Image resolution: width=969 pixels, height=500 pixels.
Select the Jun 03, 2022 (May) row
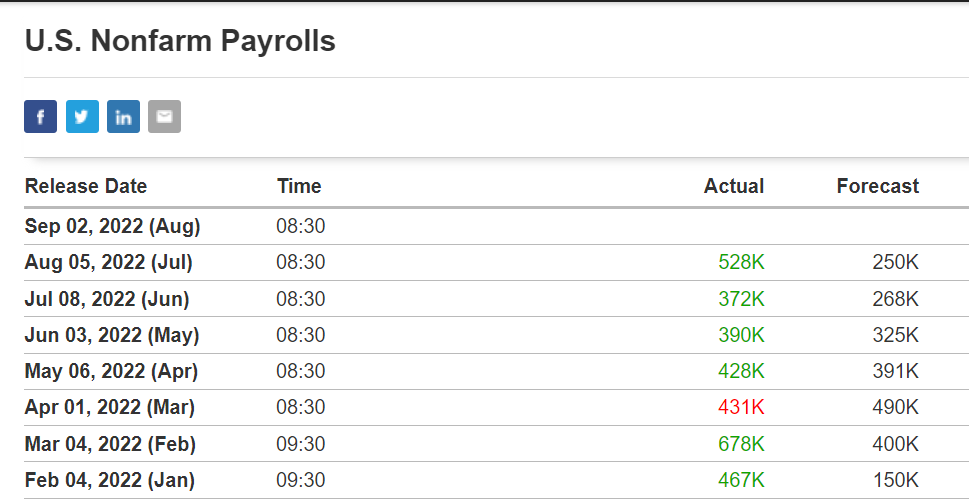pyautogui.click(x=496, y=335)
